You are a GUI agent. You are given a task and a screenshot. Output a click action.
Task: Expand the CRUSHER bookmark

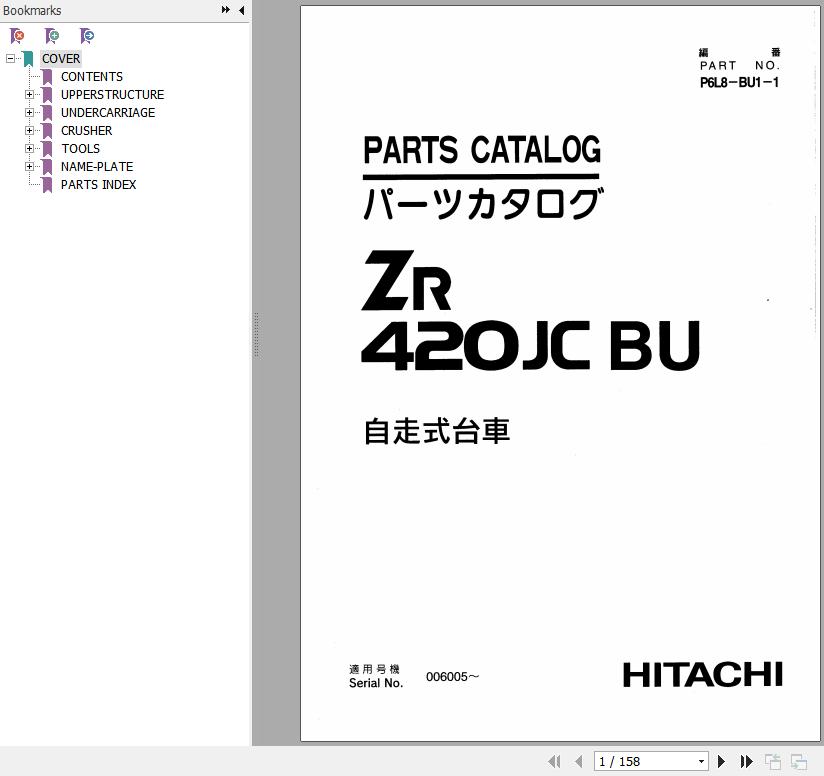pos(29,130)
